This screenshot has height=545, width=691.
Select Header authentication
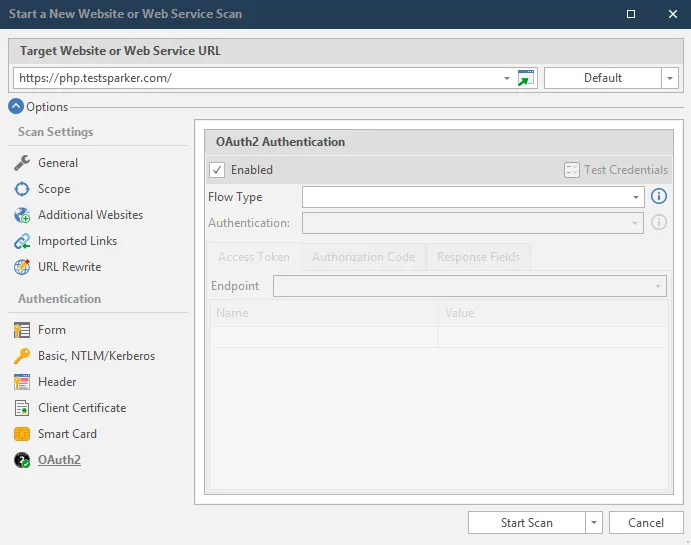[x=57, y=382]
